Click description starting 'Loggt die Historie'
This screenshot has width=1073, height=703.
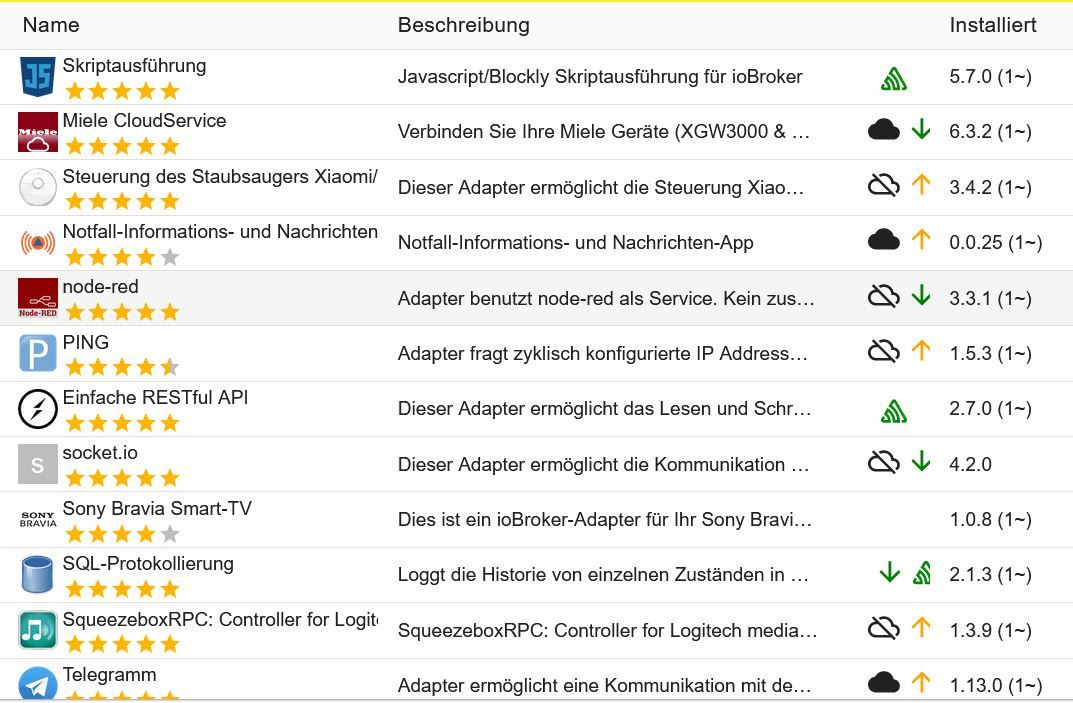point(604,574)
